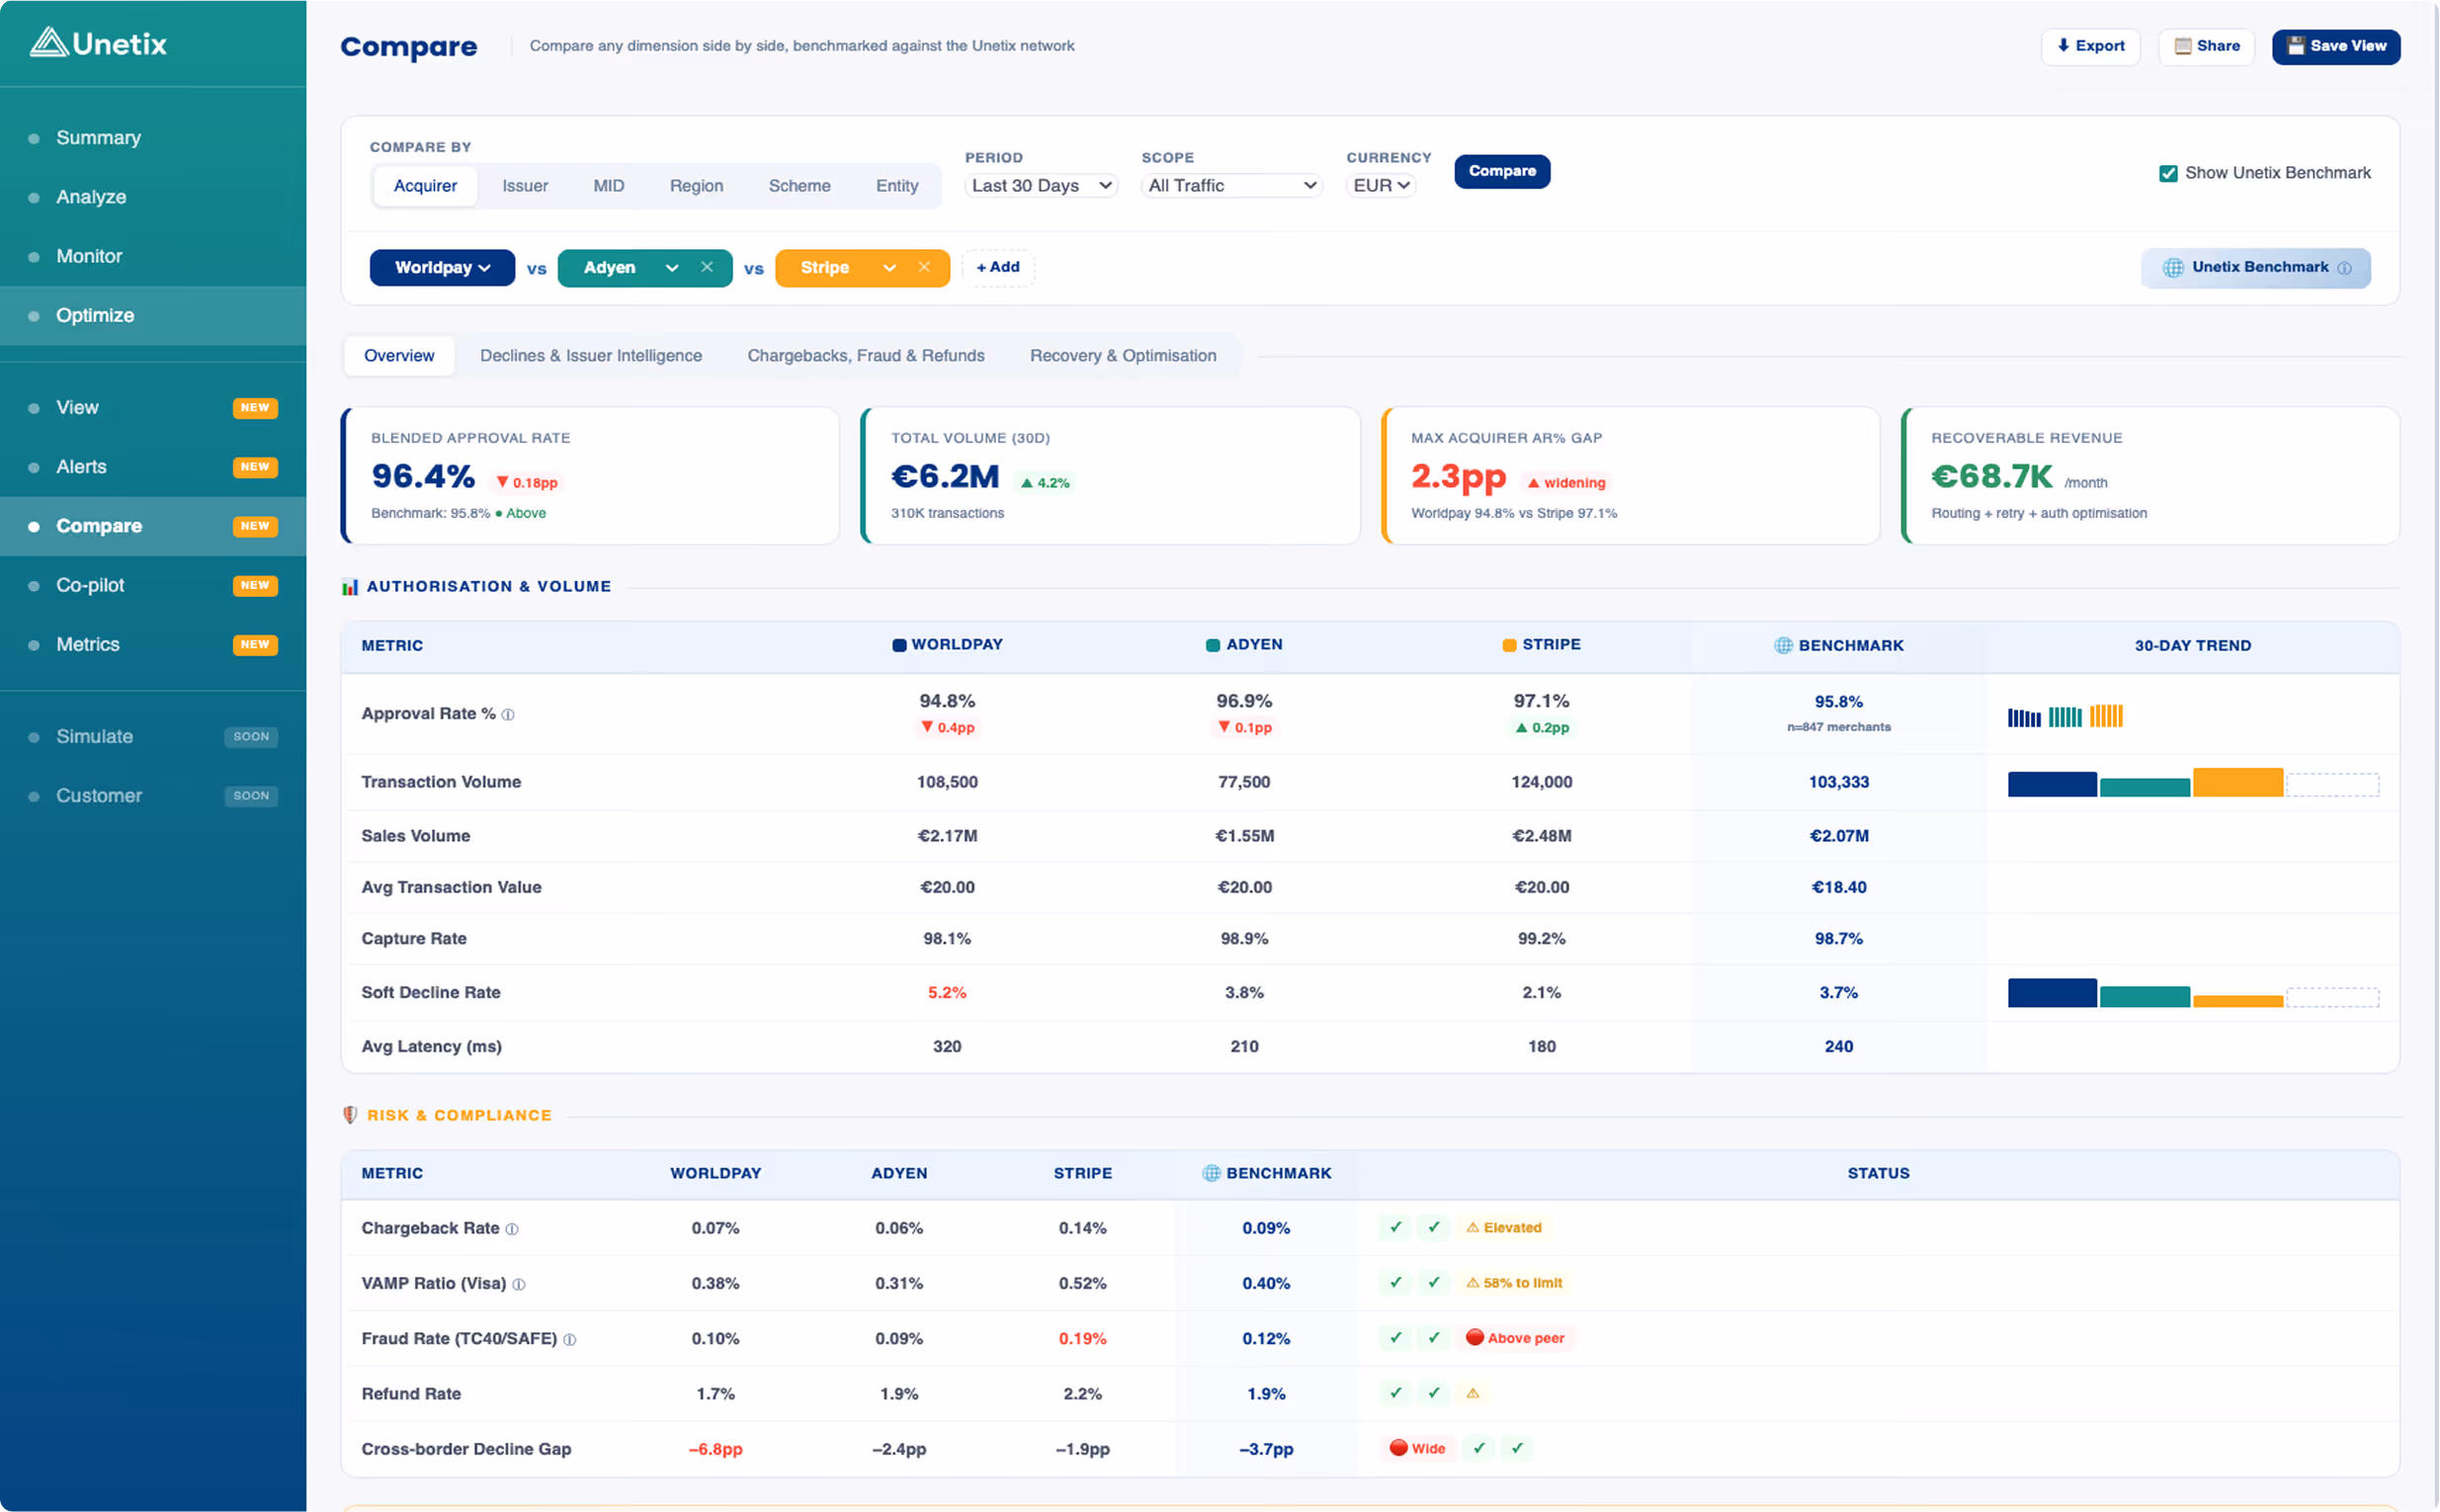2440x1512 pixels.
Task: Click the Share button
Action: point(2207,46)
